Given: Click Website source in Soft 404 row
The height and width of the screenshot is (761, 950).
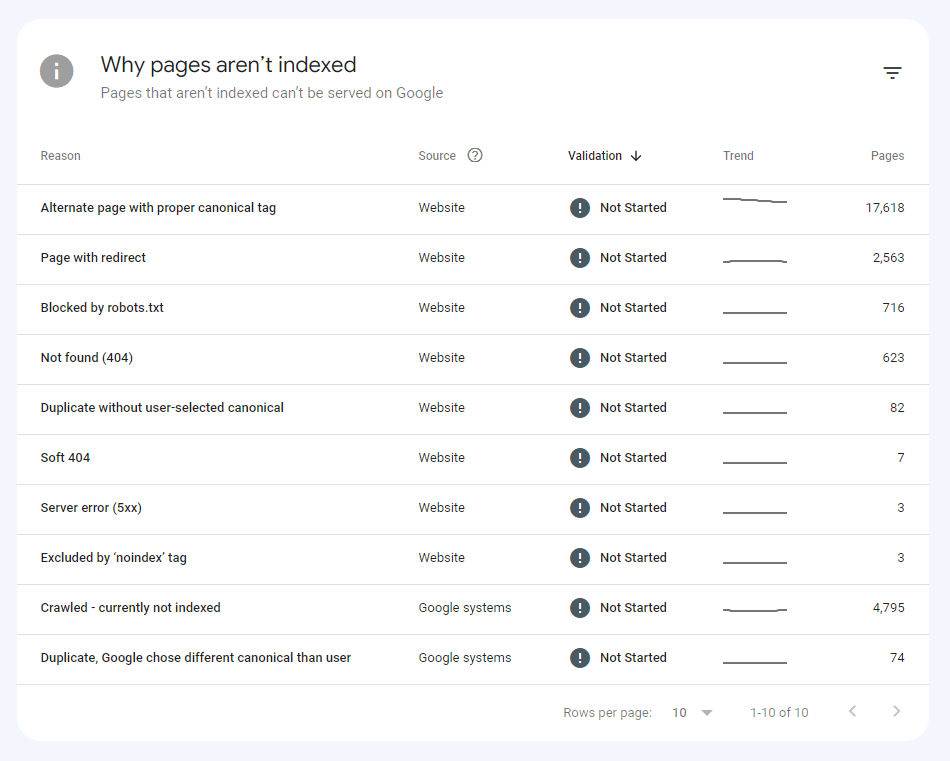Looking at the screenshot, I should tap(442, 457).
